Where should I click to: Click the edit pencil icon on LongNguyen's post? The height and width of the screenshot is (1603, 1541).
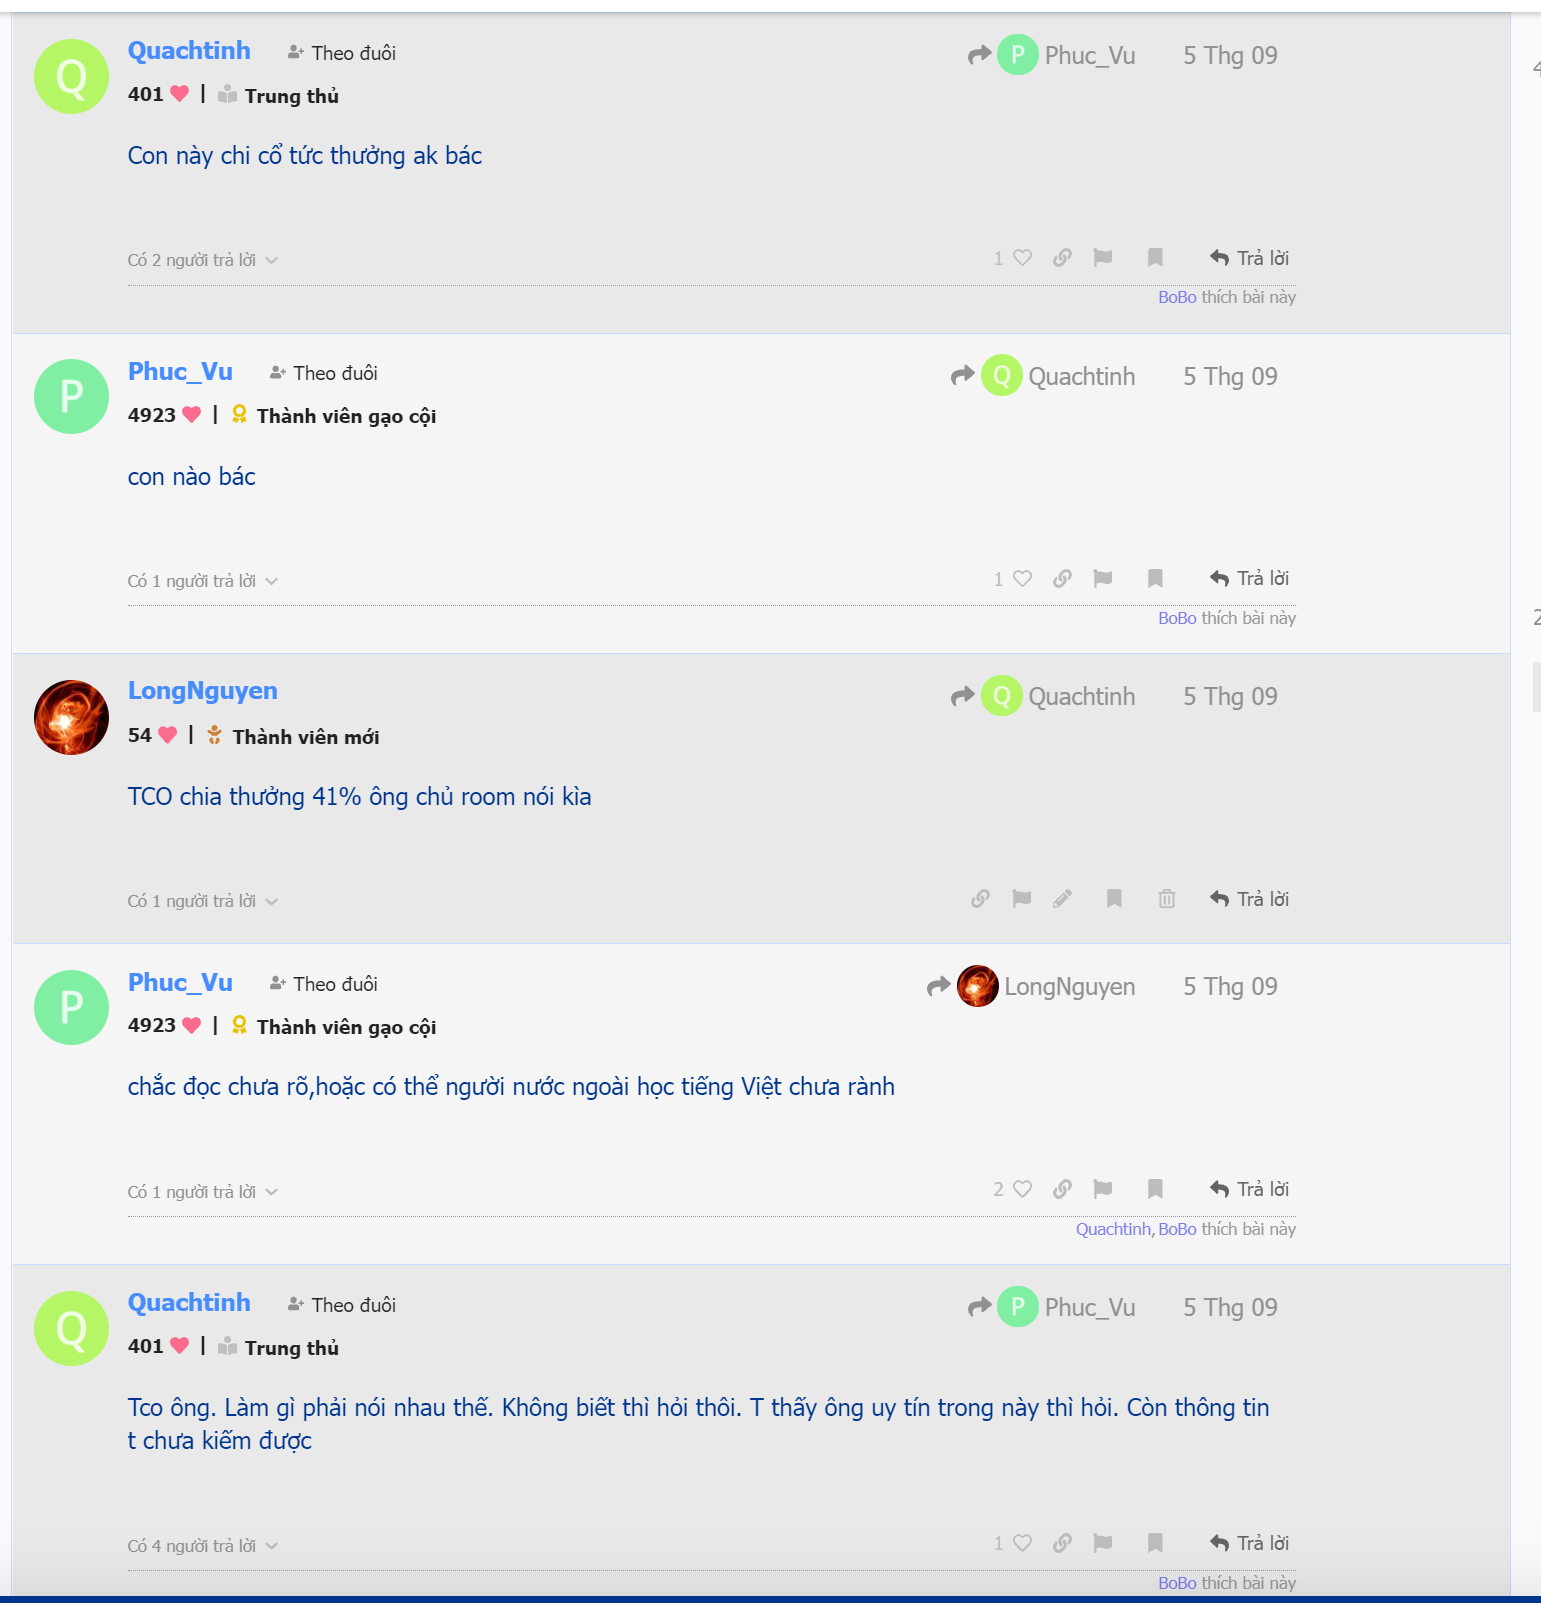1062,899
